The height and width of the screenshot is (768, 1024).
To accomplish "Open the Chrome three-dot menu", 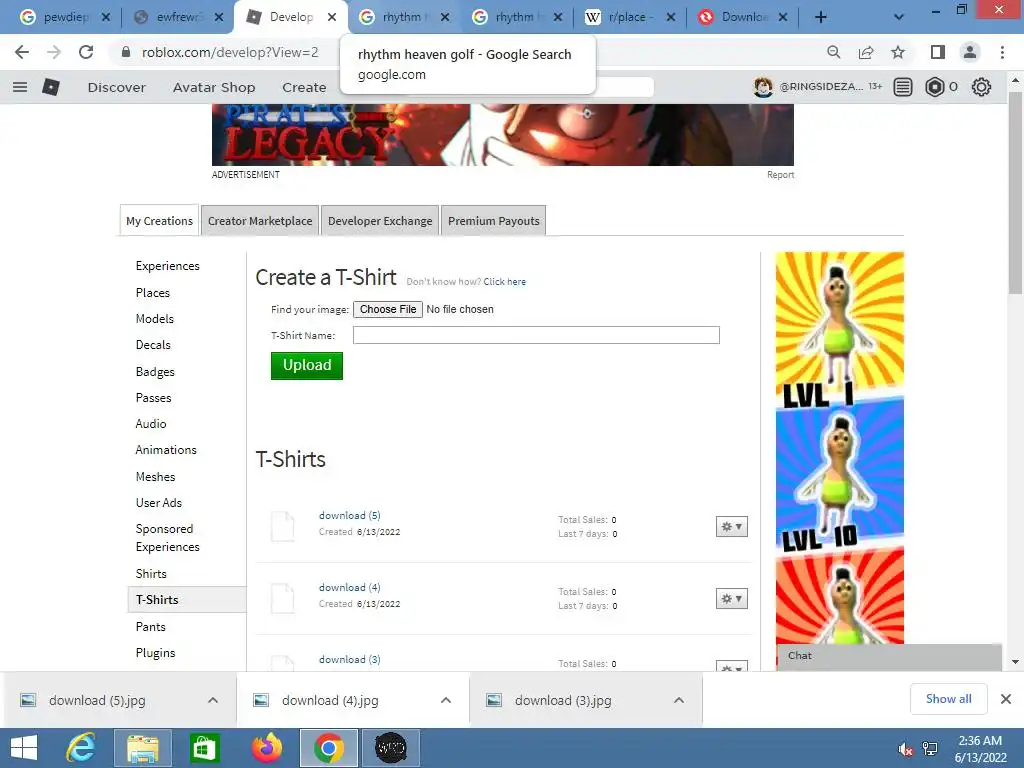I will 1002,52.
